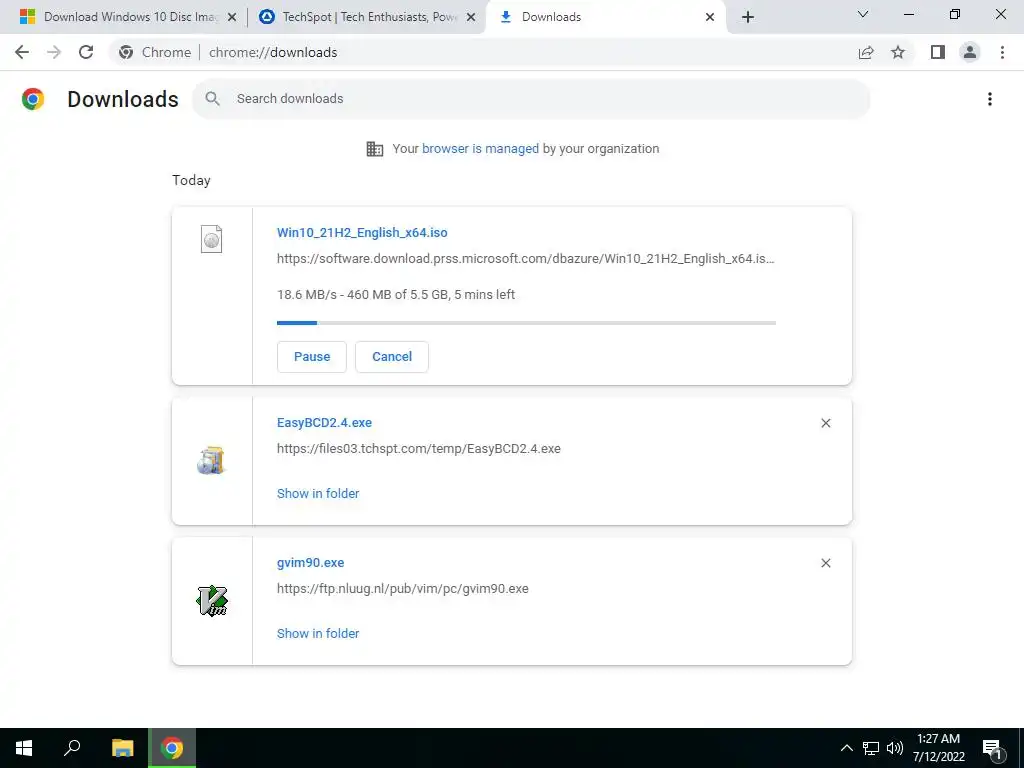Bookmark this tab with the star icon
Viewport: 1024px width, 768px height.
(898, 52)
